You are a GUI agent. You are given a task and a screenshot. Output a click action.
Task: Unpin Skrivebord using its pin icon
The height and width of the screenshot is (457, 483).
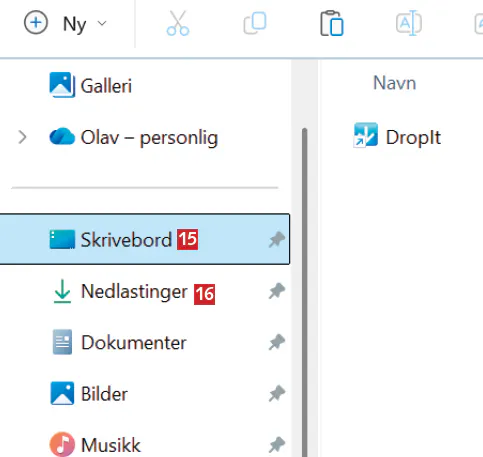coord(277,239)
